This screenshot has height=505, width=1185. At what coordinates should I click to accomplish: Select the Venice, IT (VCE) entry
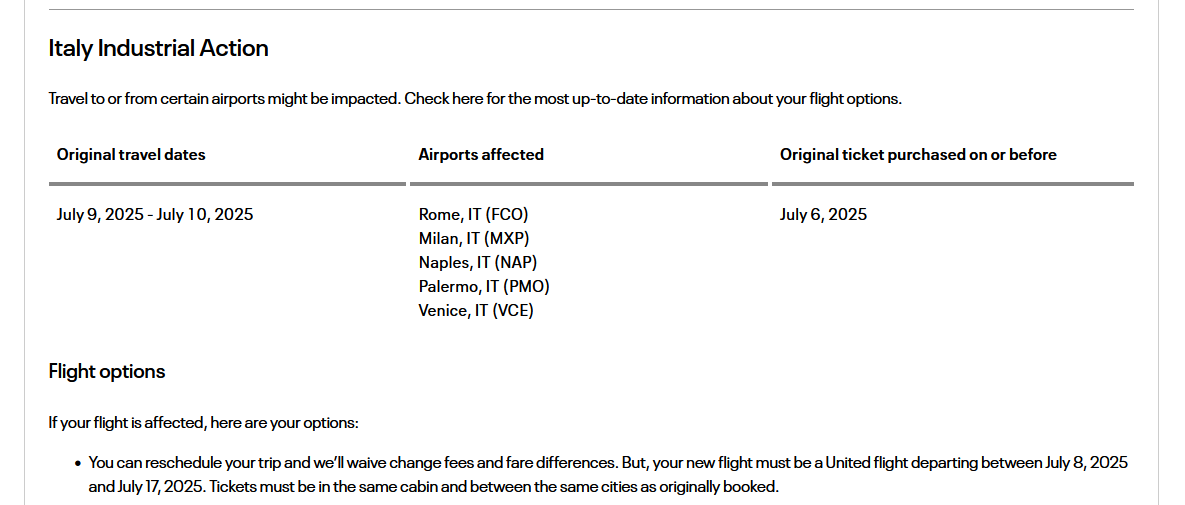pos(476,310)
